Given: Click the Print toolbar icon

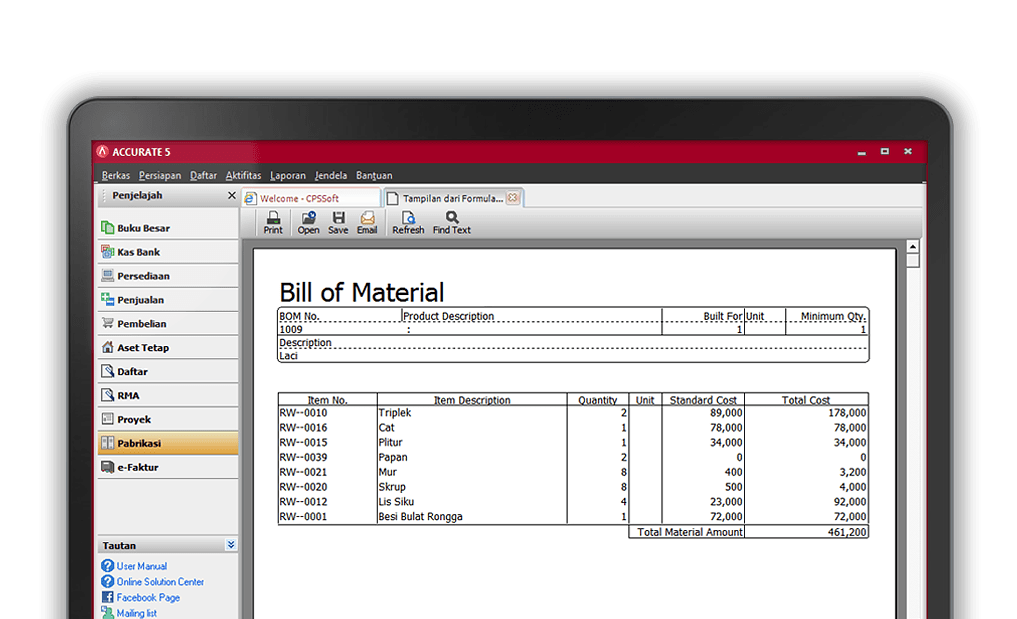Looking at the screenshot, I should click(273, 223).
